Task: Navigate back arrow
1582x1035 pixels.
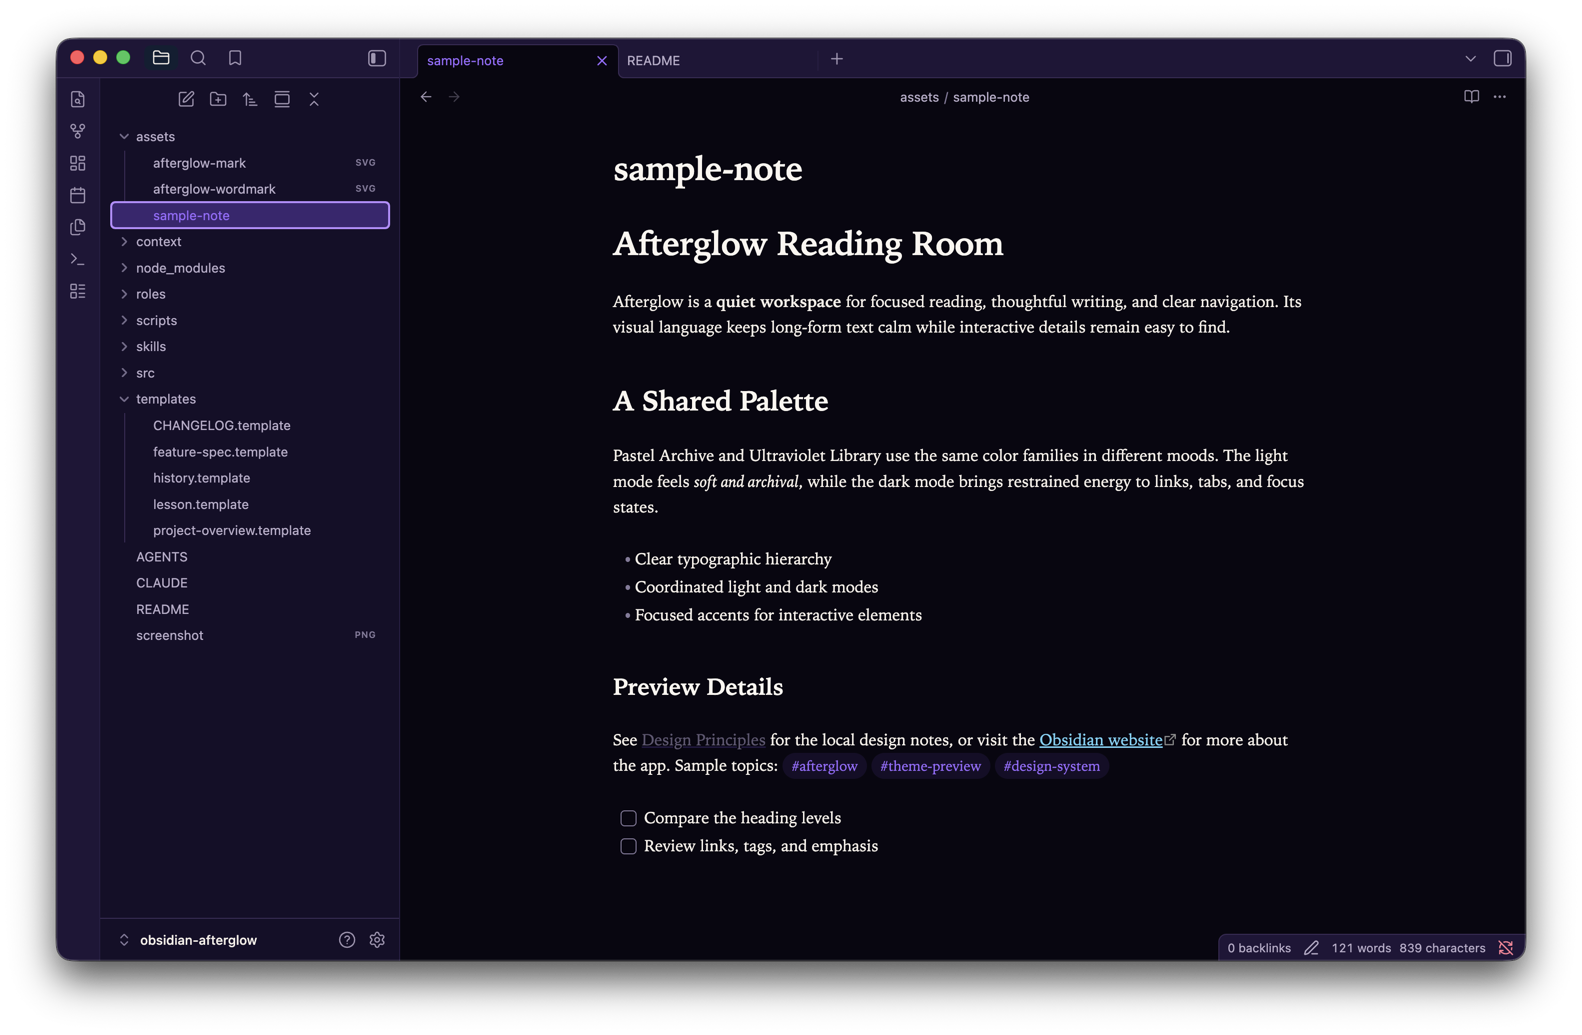Action: [x=426, y=97]
